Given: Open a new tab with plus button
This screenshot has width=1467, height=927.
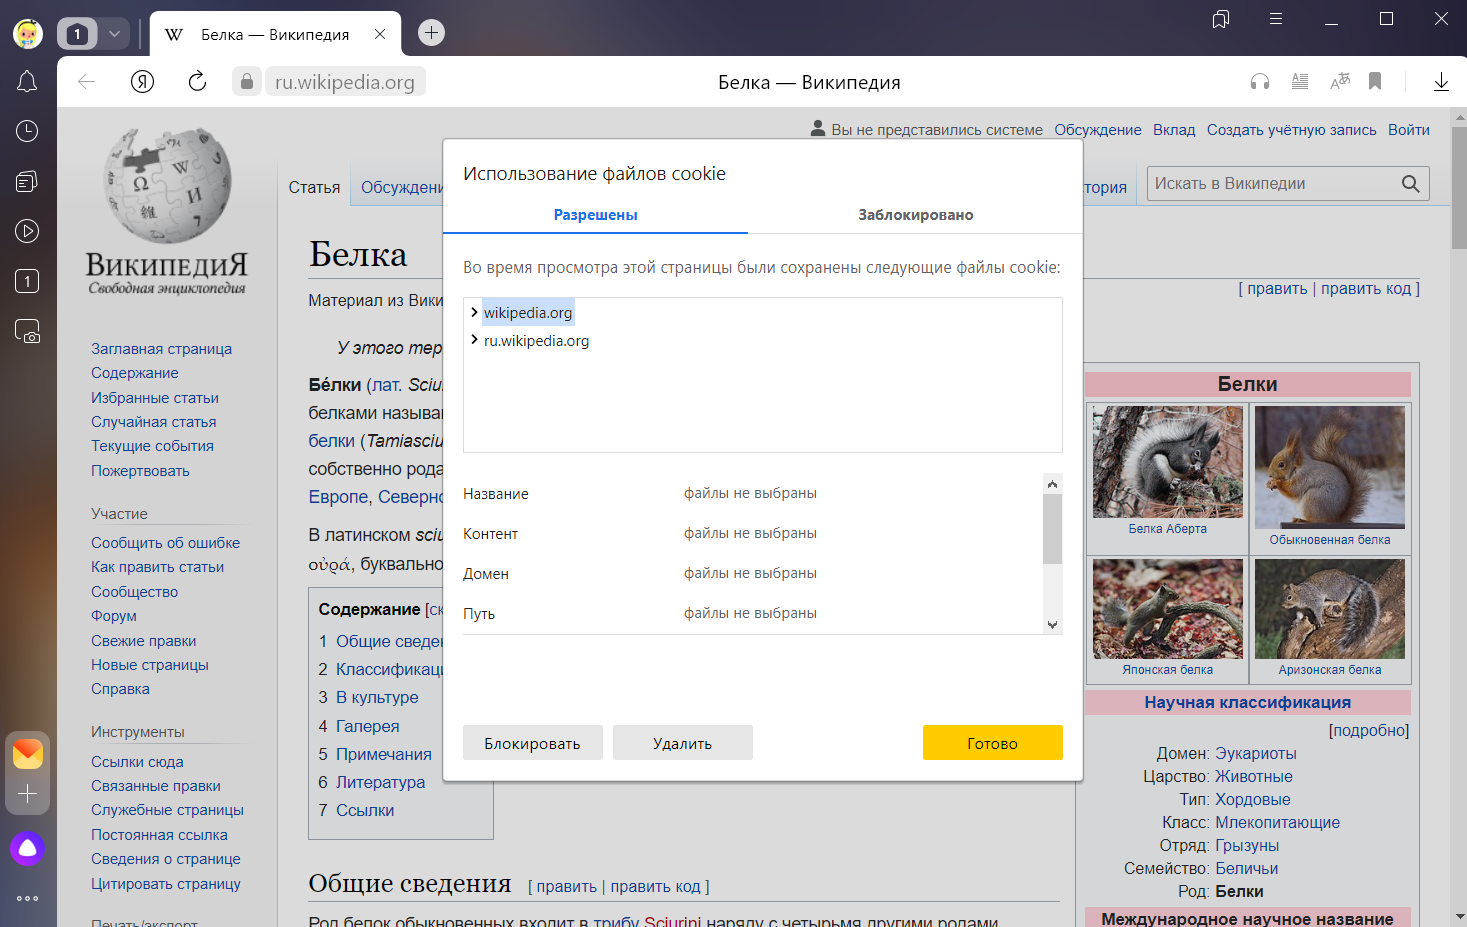Looking at the screenshot, I should point(431,33).
